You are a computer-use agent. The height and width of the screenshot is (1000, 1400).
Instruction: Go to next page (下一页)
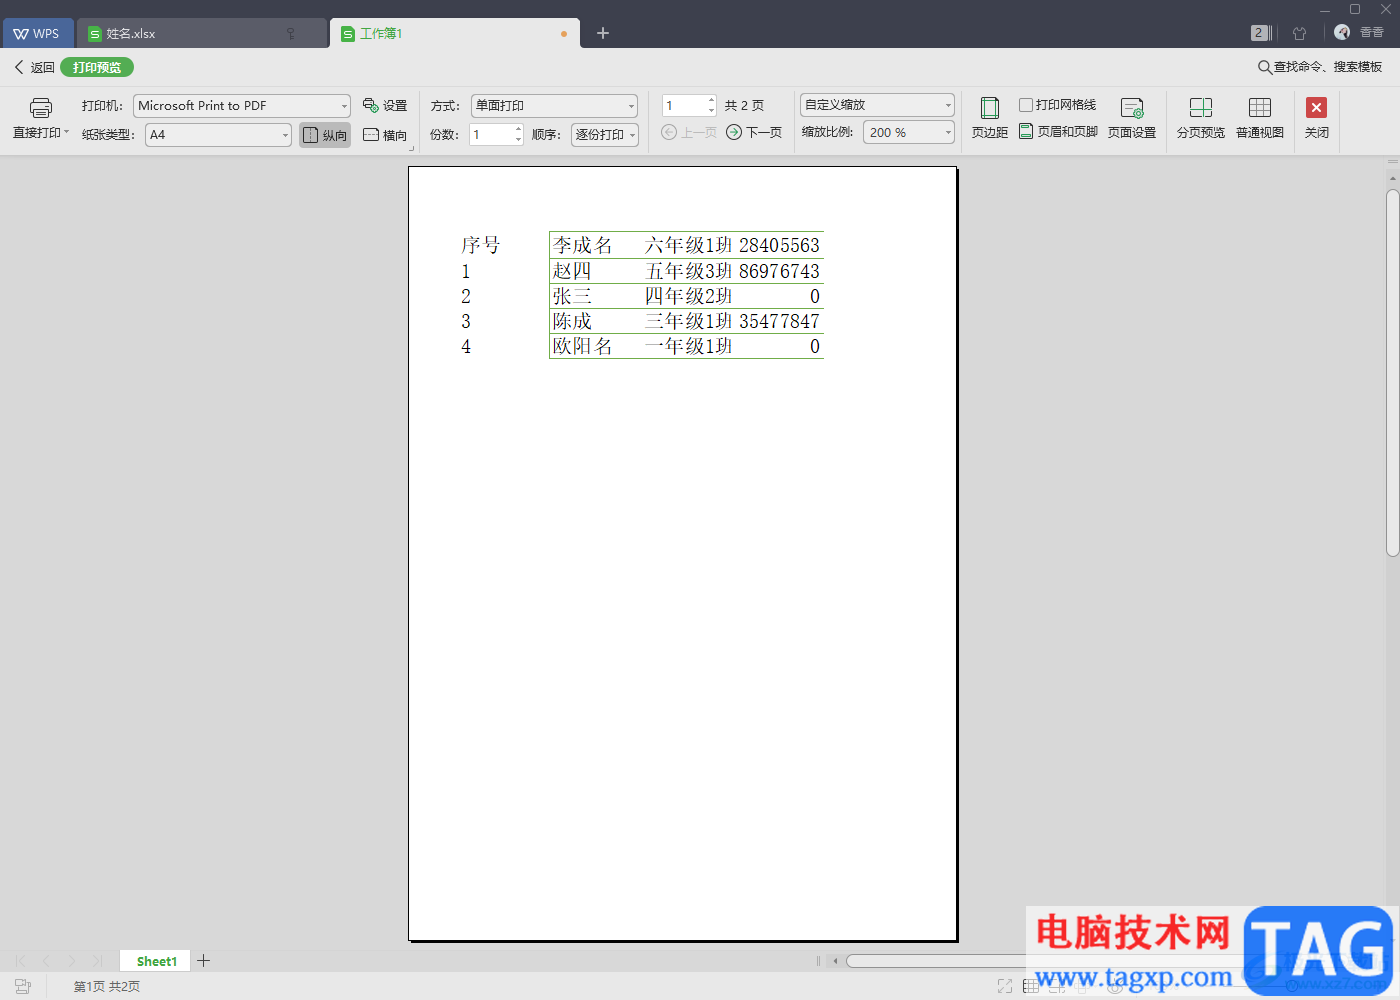754,132
